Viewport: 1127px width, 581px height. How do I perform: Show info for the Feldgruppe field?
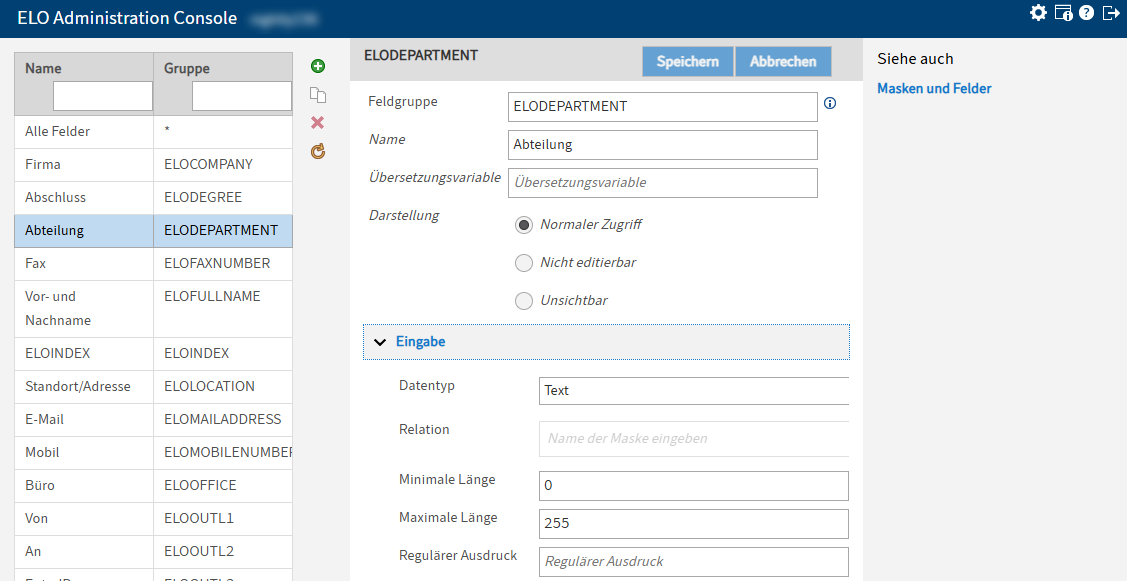pos(830,104)
